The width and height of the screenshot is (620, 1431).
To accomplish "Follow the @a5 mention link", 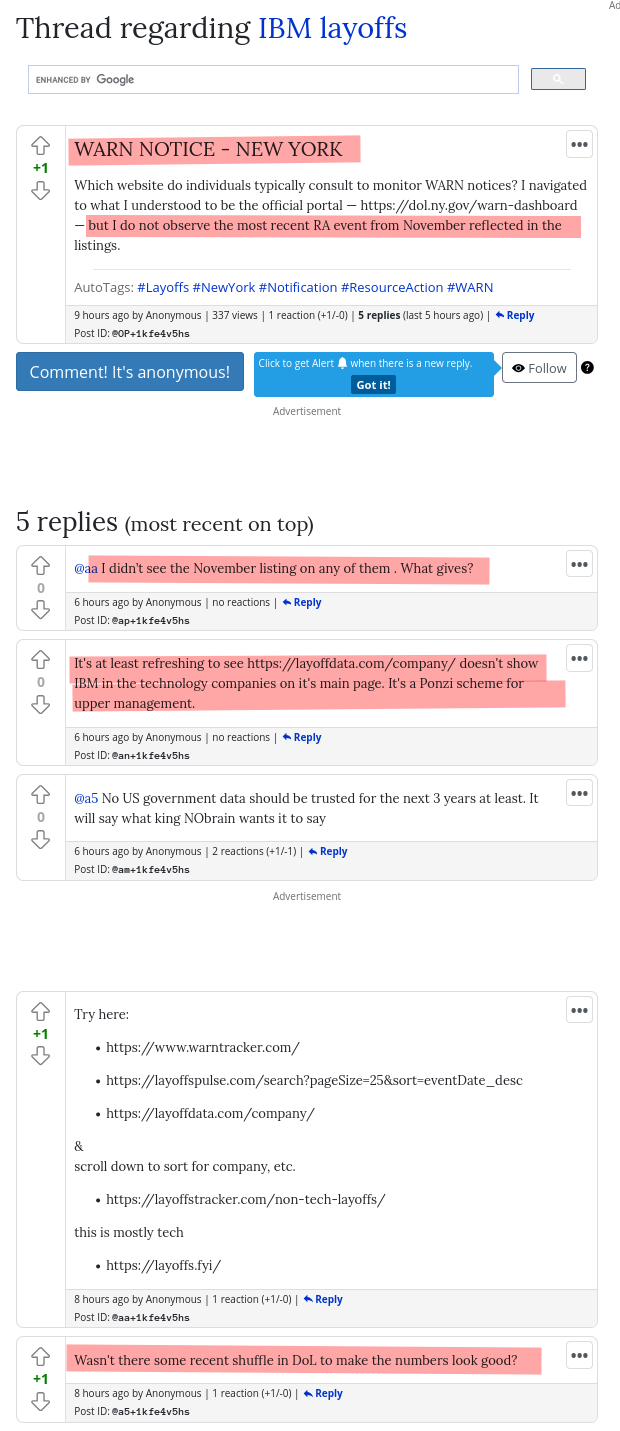I will tap(86, 798).
